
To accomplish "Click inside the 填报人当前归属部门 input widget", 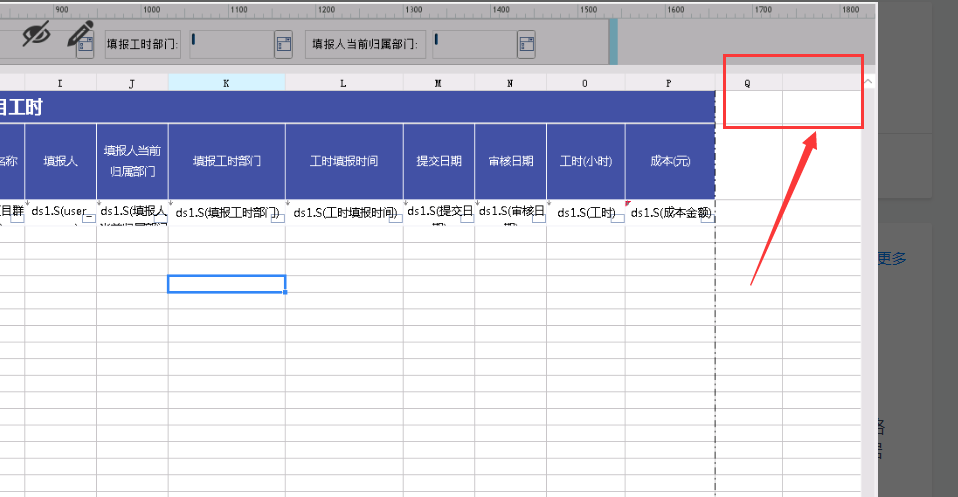I will coord(475,45).
